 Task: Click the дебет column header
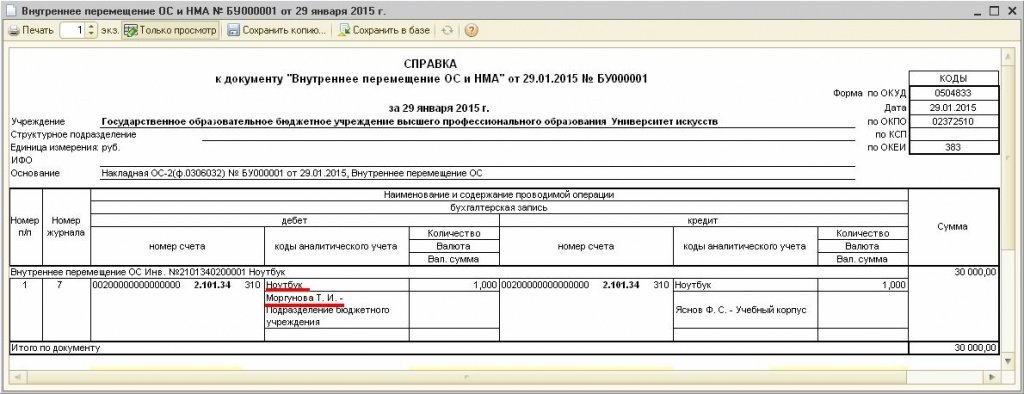click(x=295, y=221)
